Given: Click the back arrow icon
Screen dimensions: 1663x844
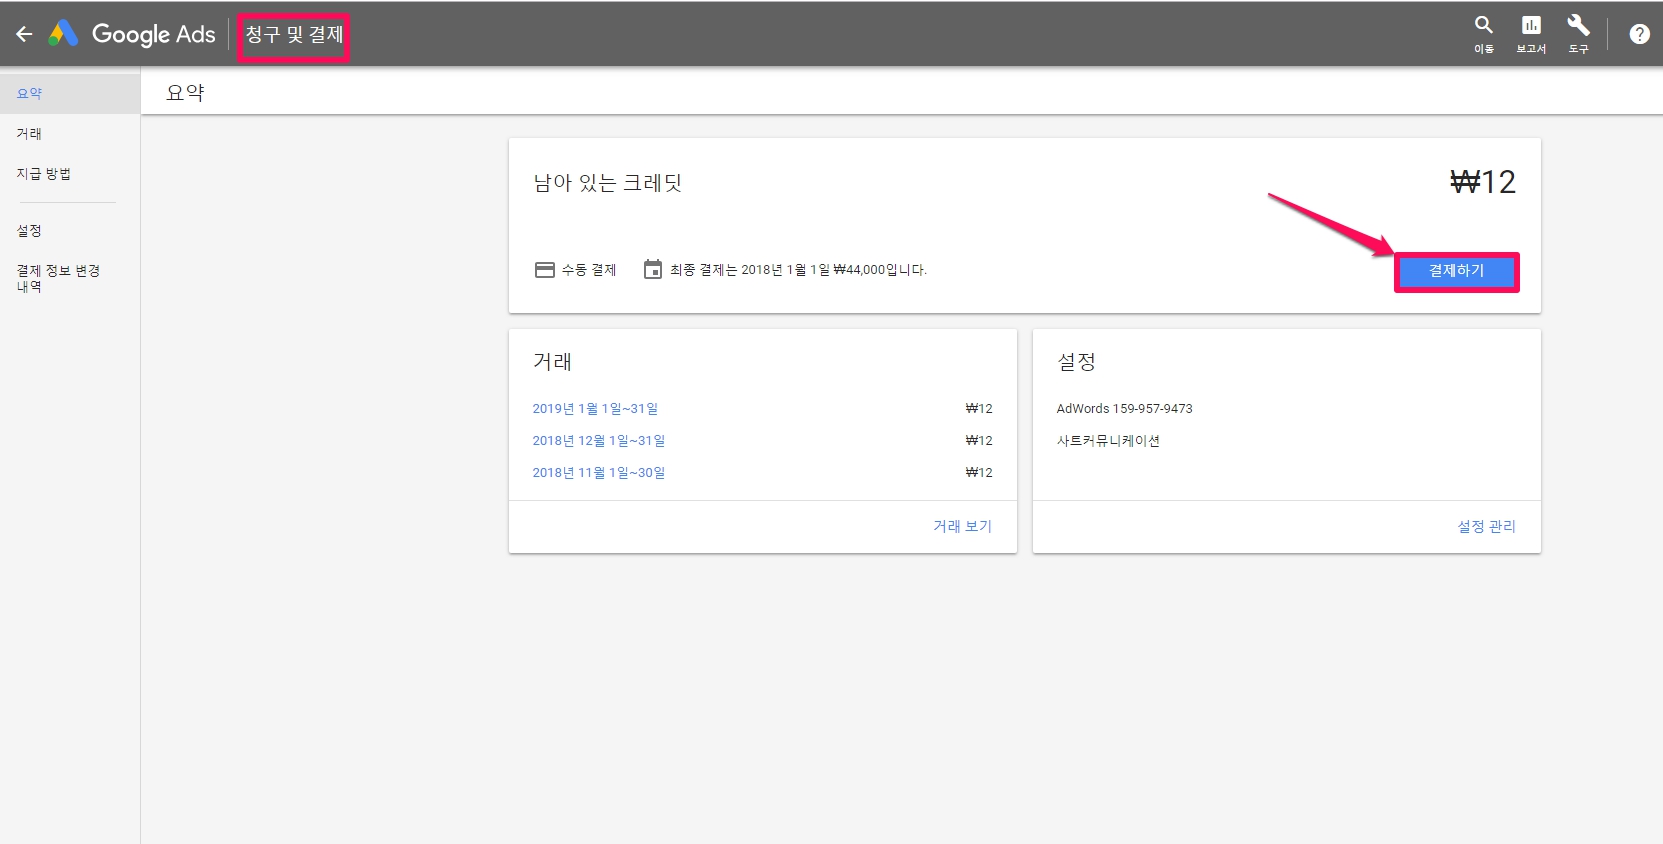Looking at the screenshot, I should pyautogui.click(x=24, y=34).
